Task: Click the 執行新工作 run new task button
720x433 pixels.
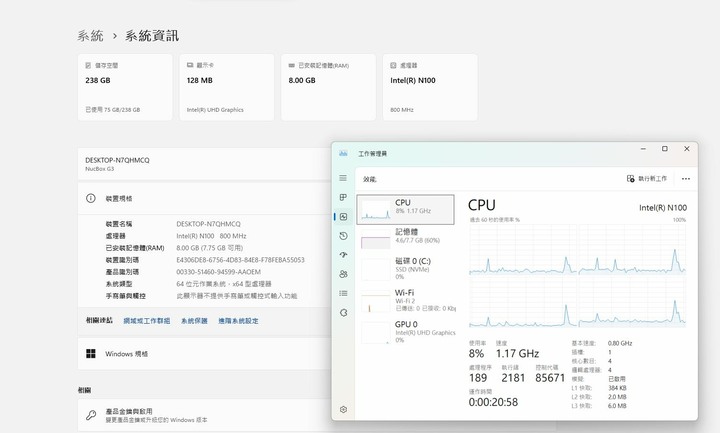Action: (647, 179)
